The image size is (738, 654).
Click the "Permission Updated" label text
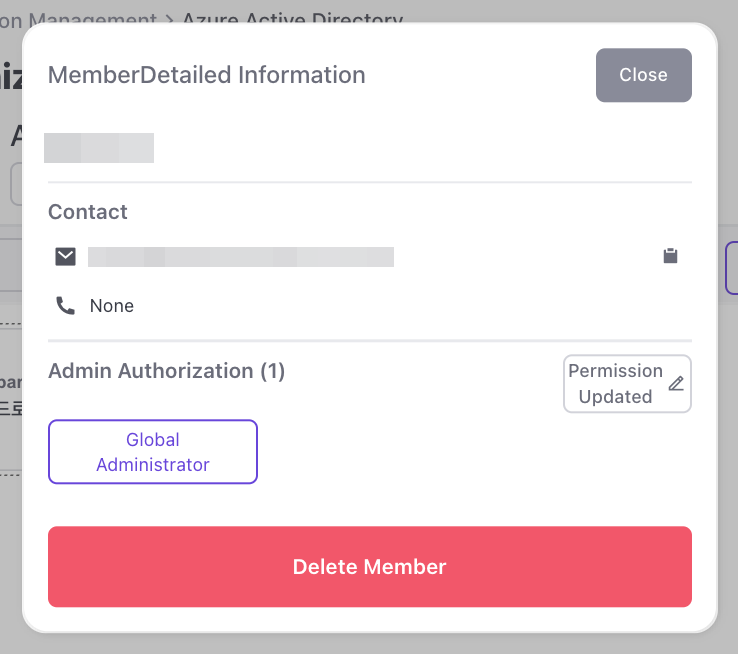[615, 384]
